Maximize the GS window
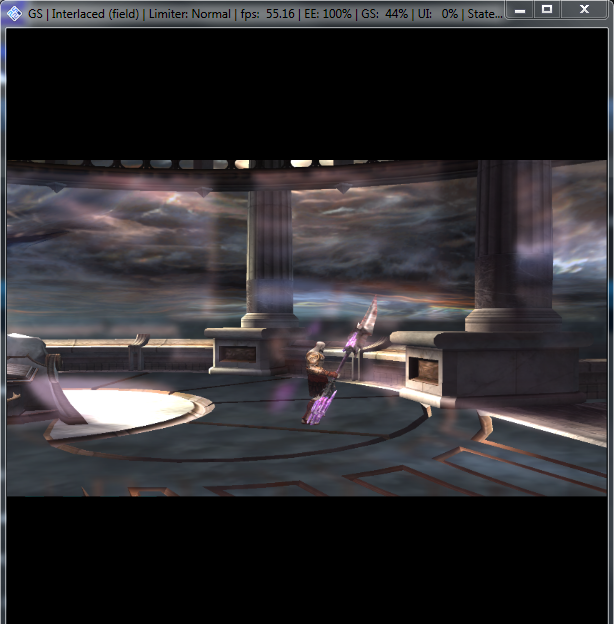This screenshot has height=624, width=614. 547,10
